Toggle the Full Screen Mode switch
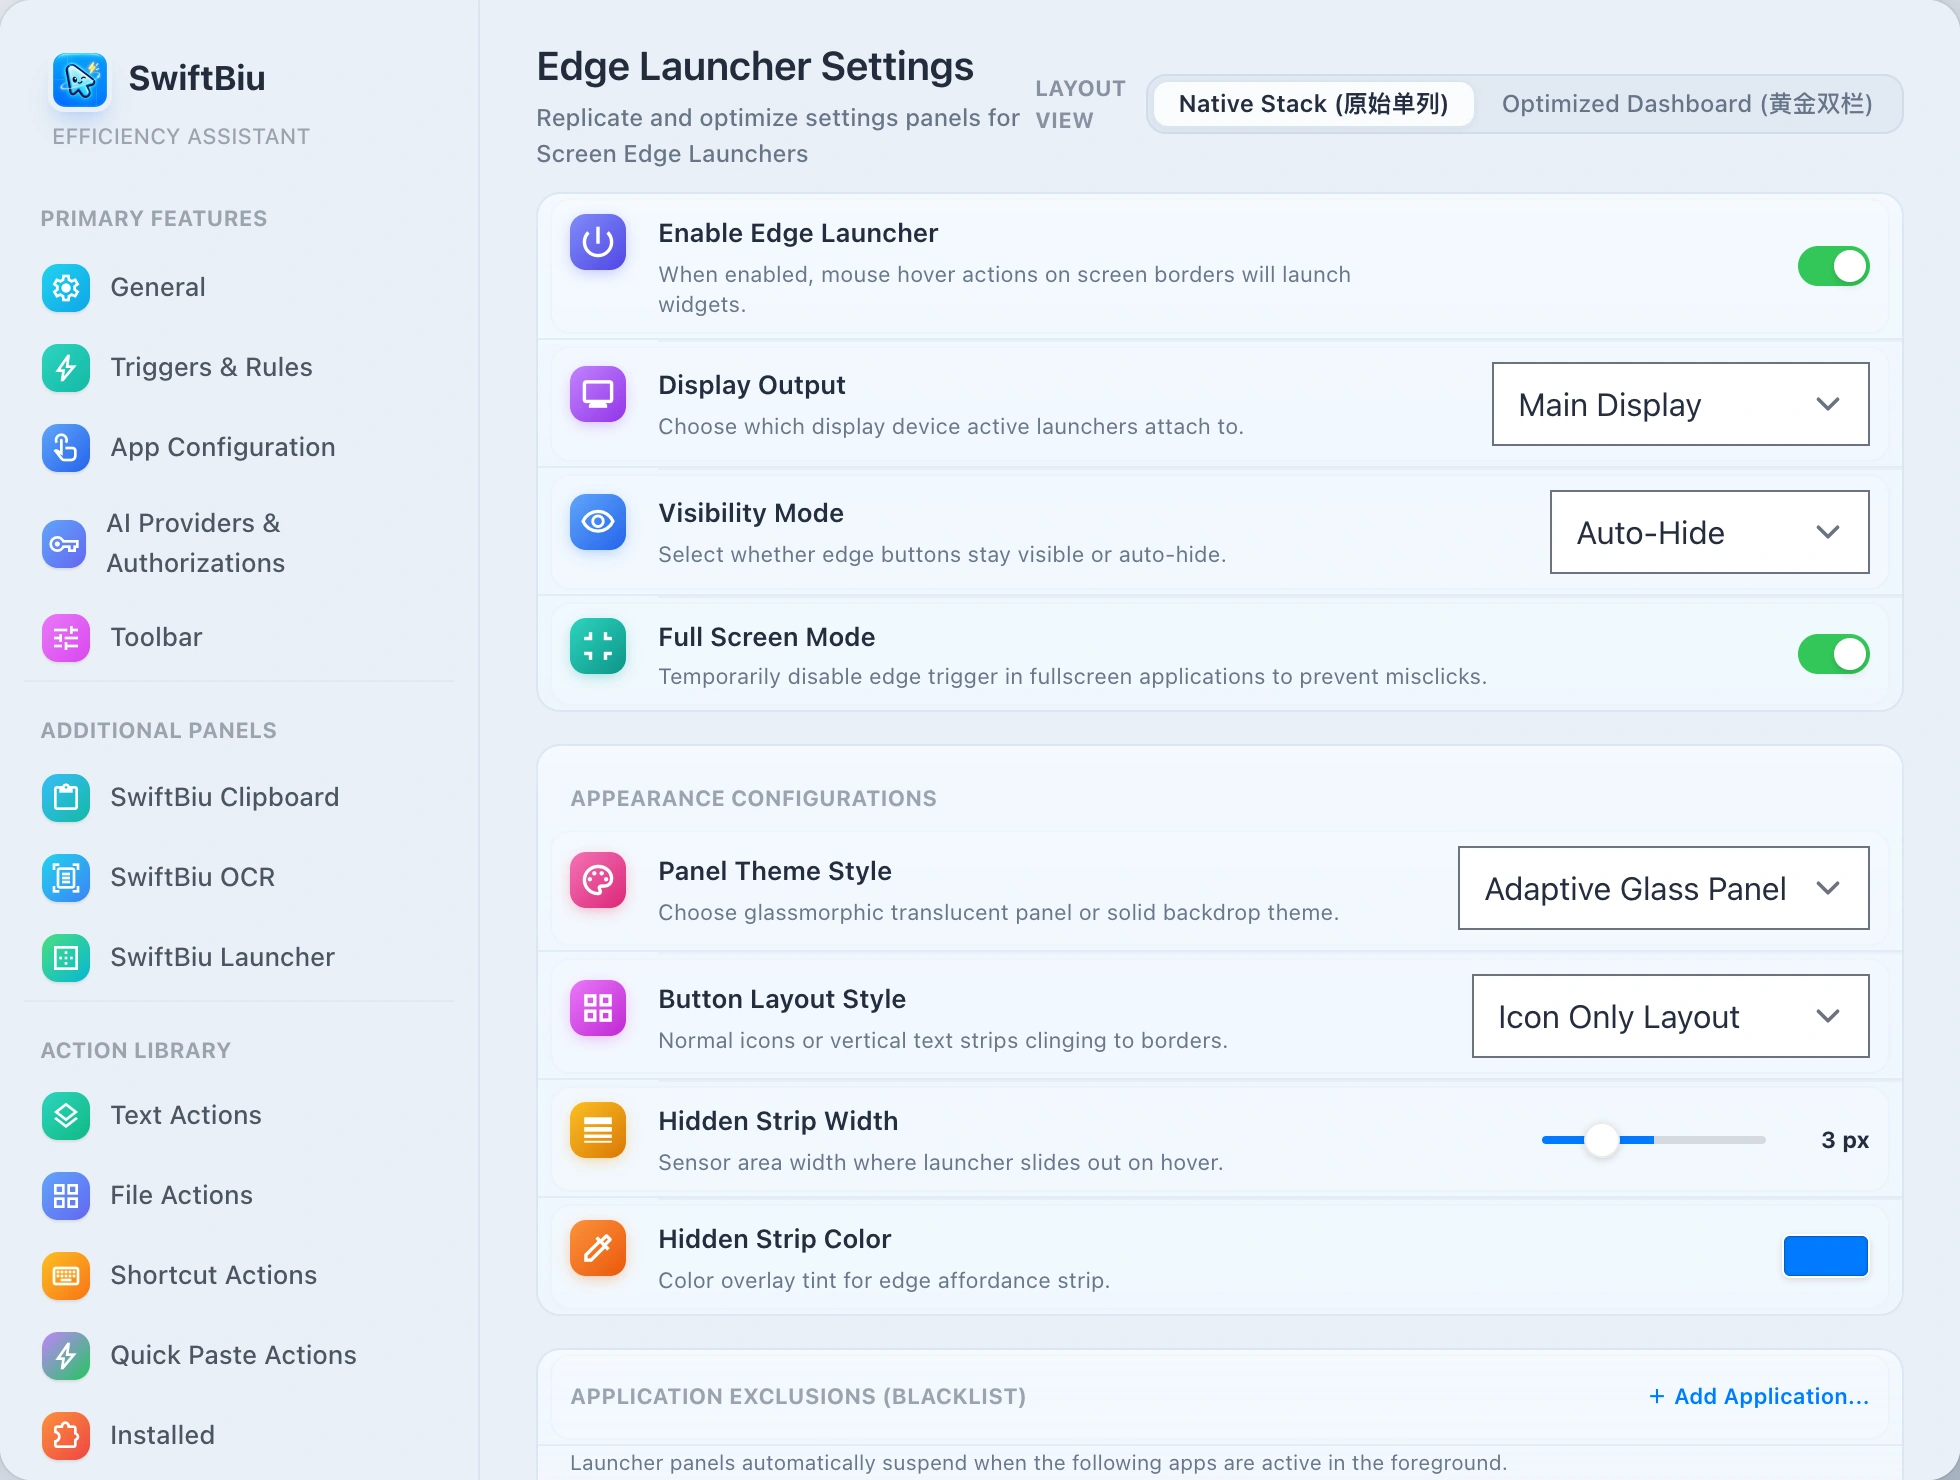Screen dimensions: 1960x1480 pyautogui.click(x=1833, y=654)
